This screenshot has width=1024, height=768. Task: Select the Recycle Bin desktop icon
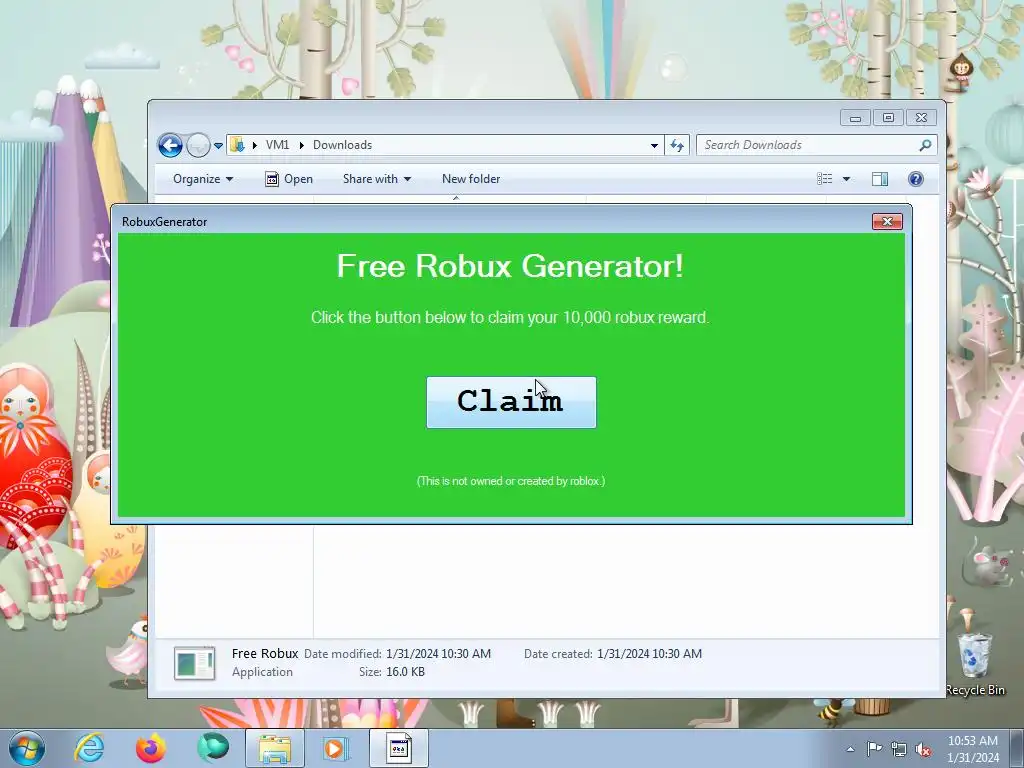click(975, 663)
